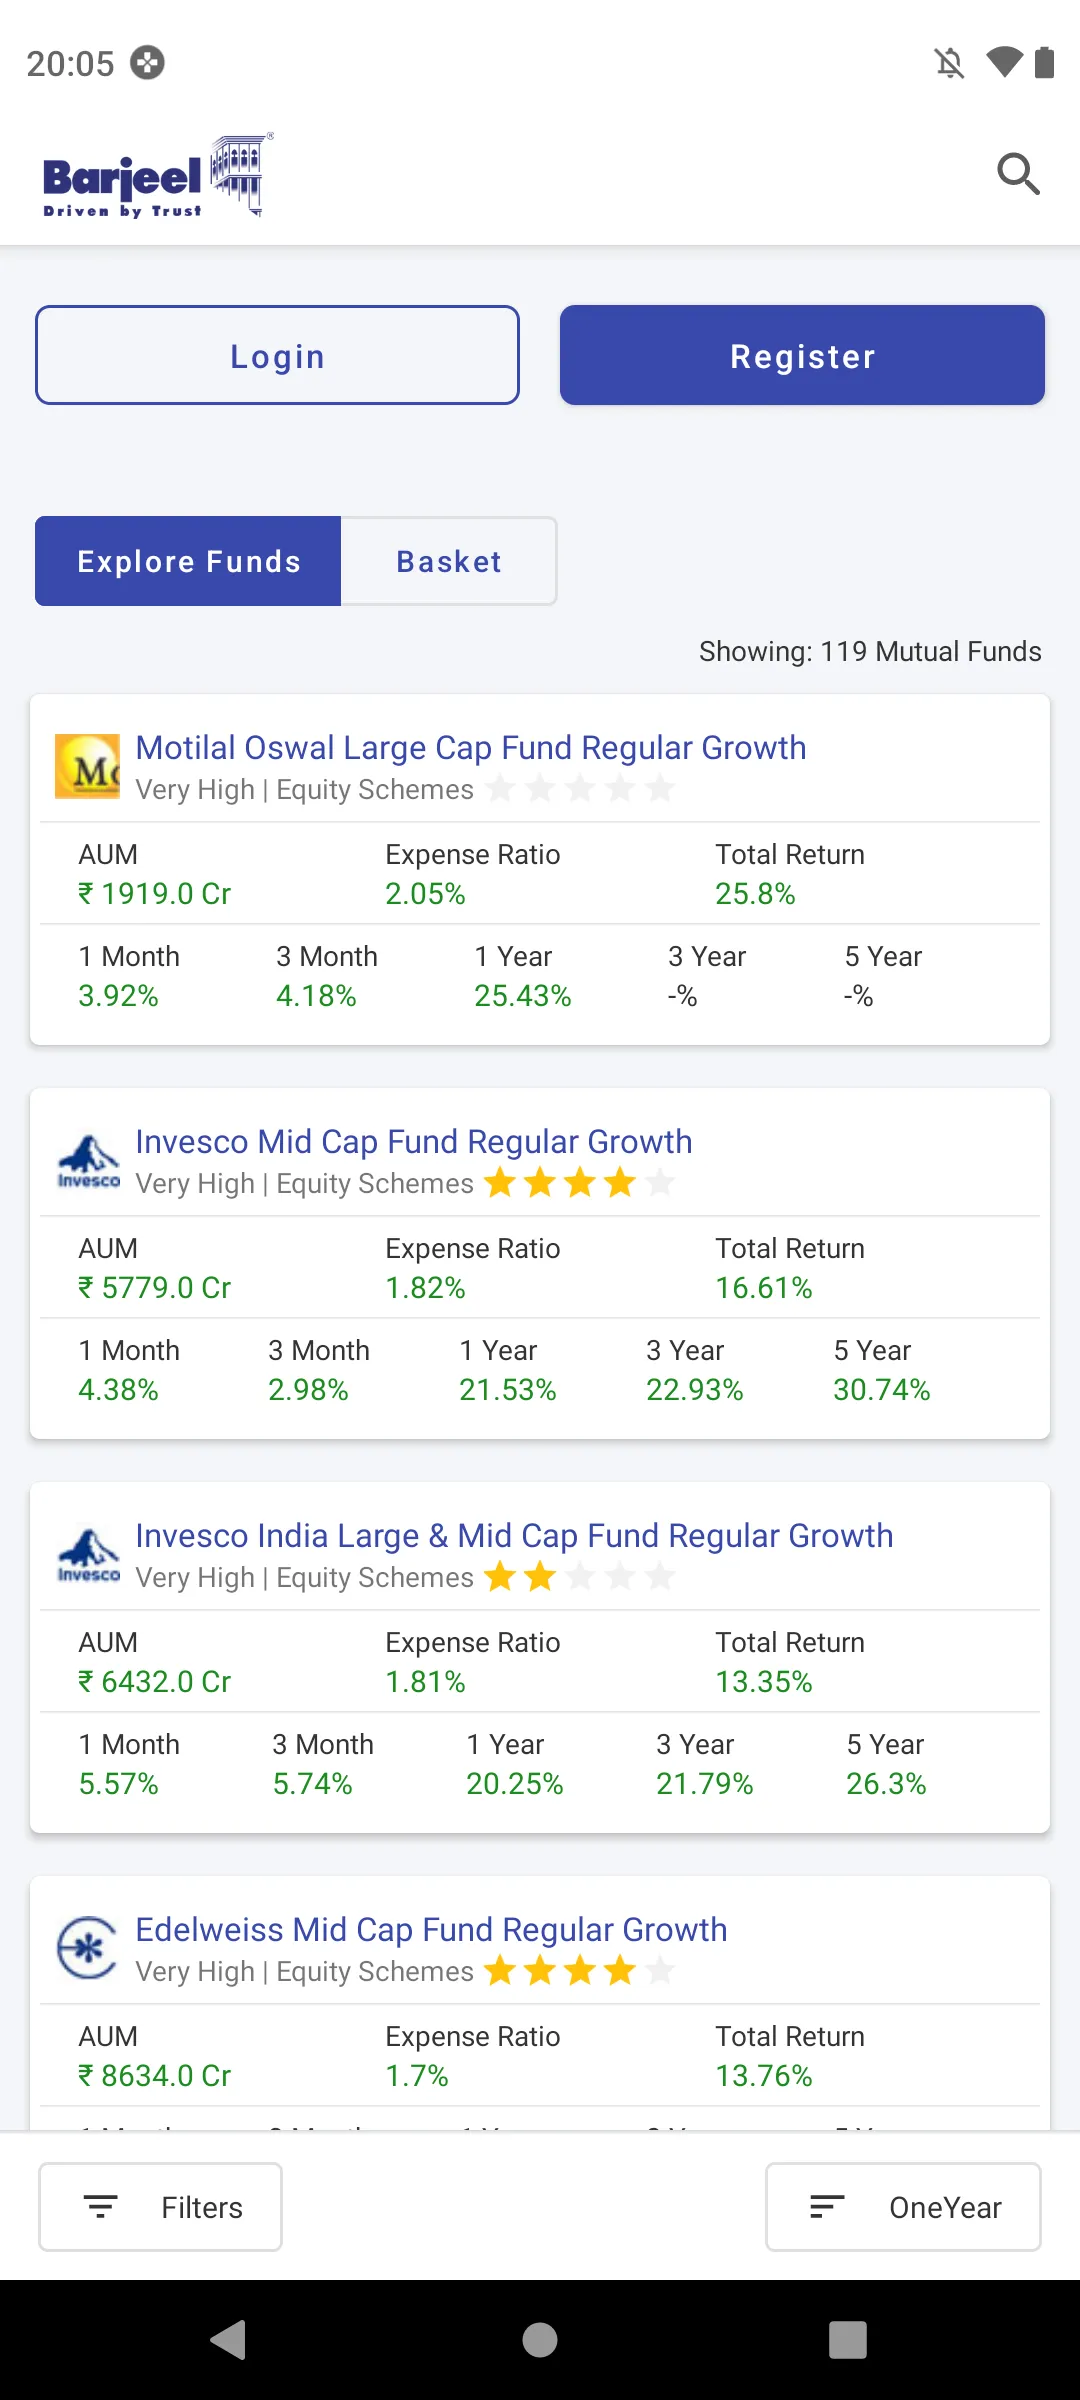Tap the Android home navigation icon
The height and width of the screenshot is (2400, 1080).
pos(540,2340)
